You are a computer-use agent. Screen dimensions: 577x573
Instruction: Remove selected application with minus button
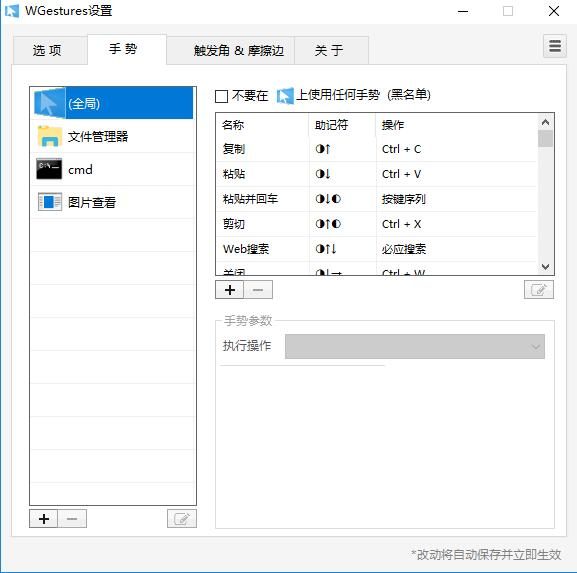click(72, 519)
